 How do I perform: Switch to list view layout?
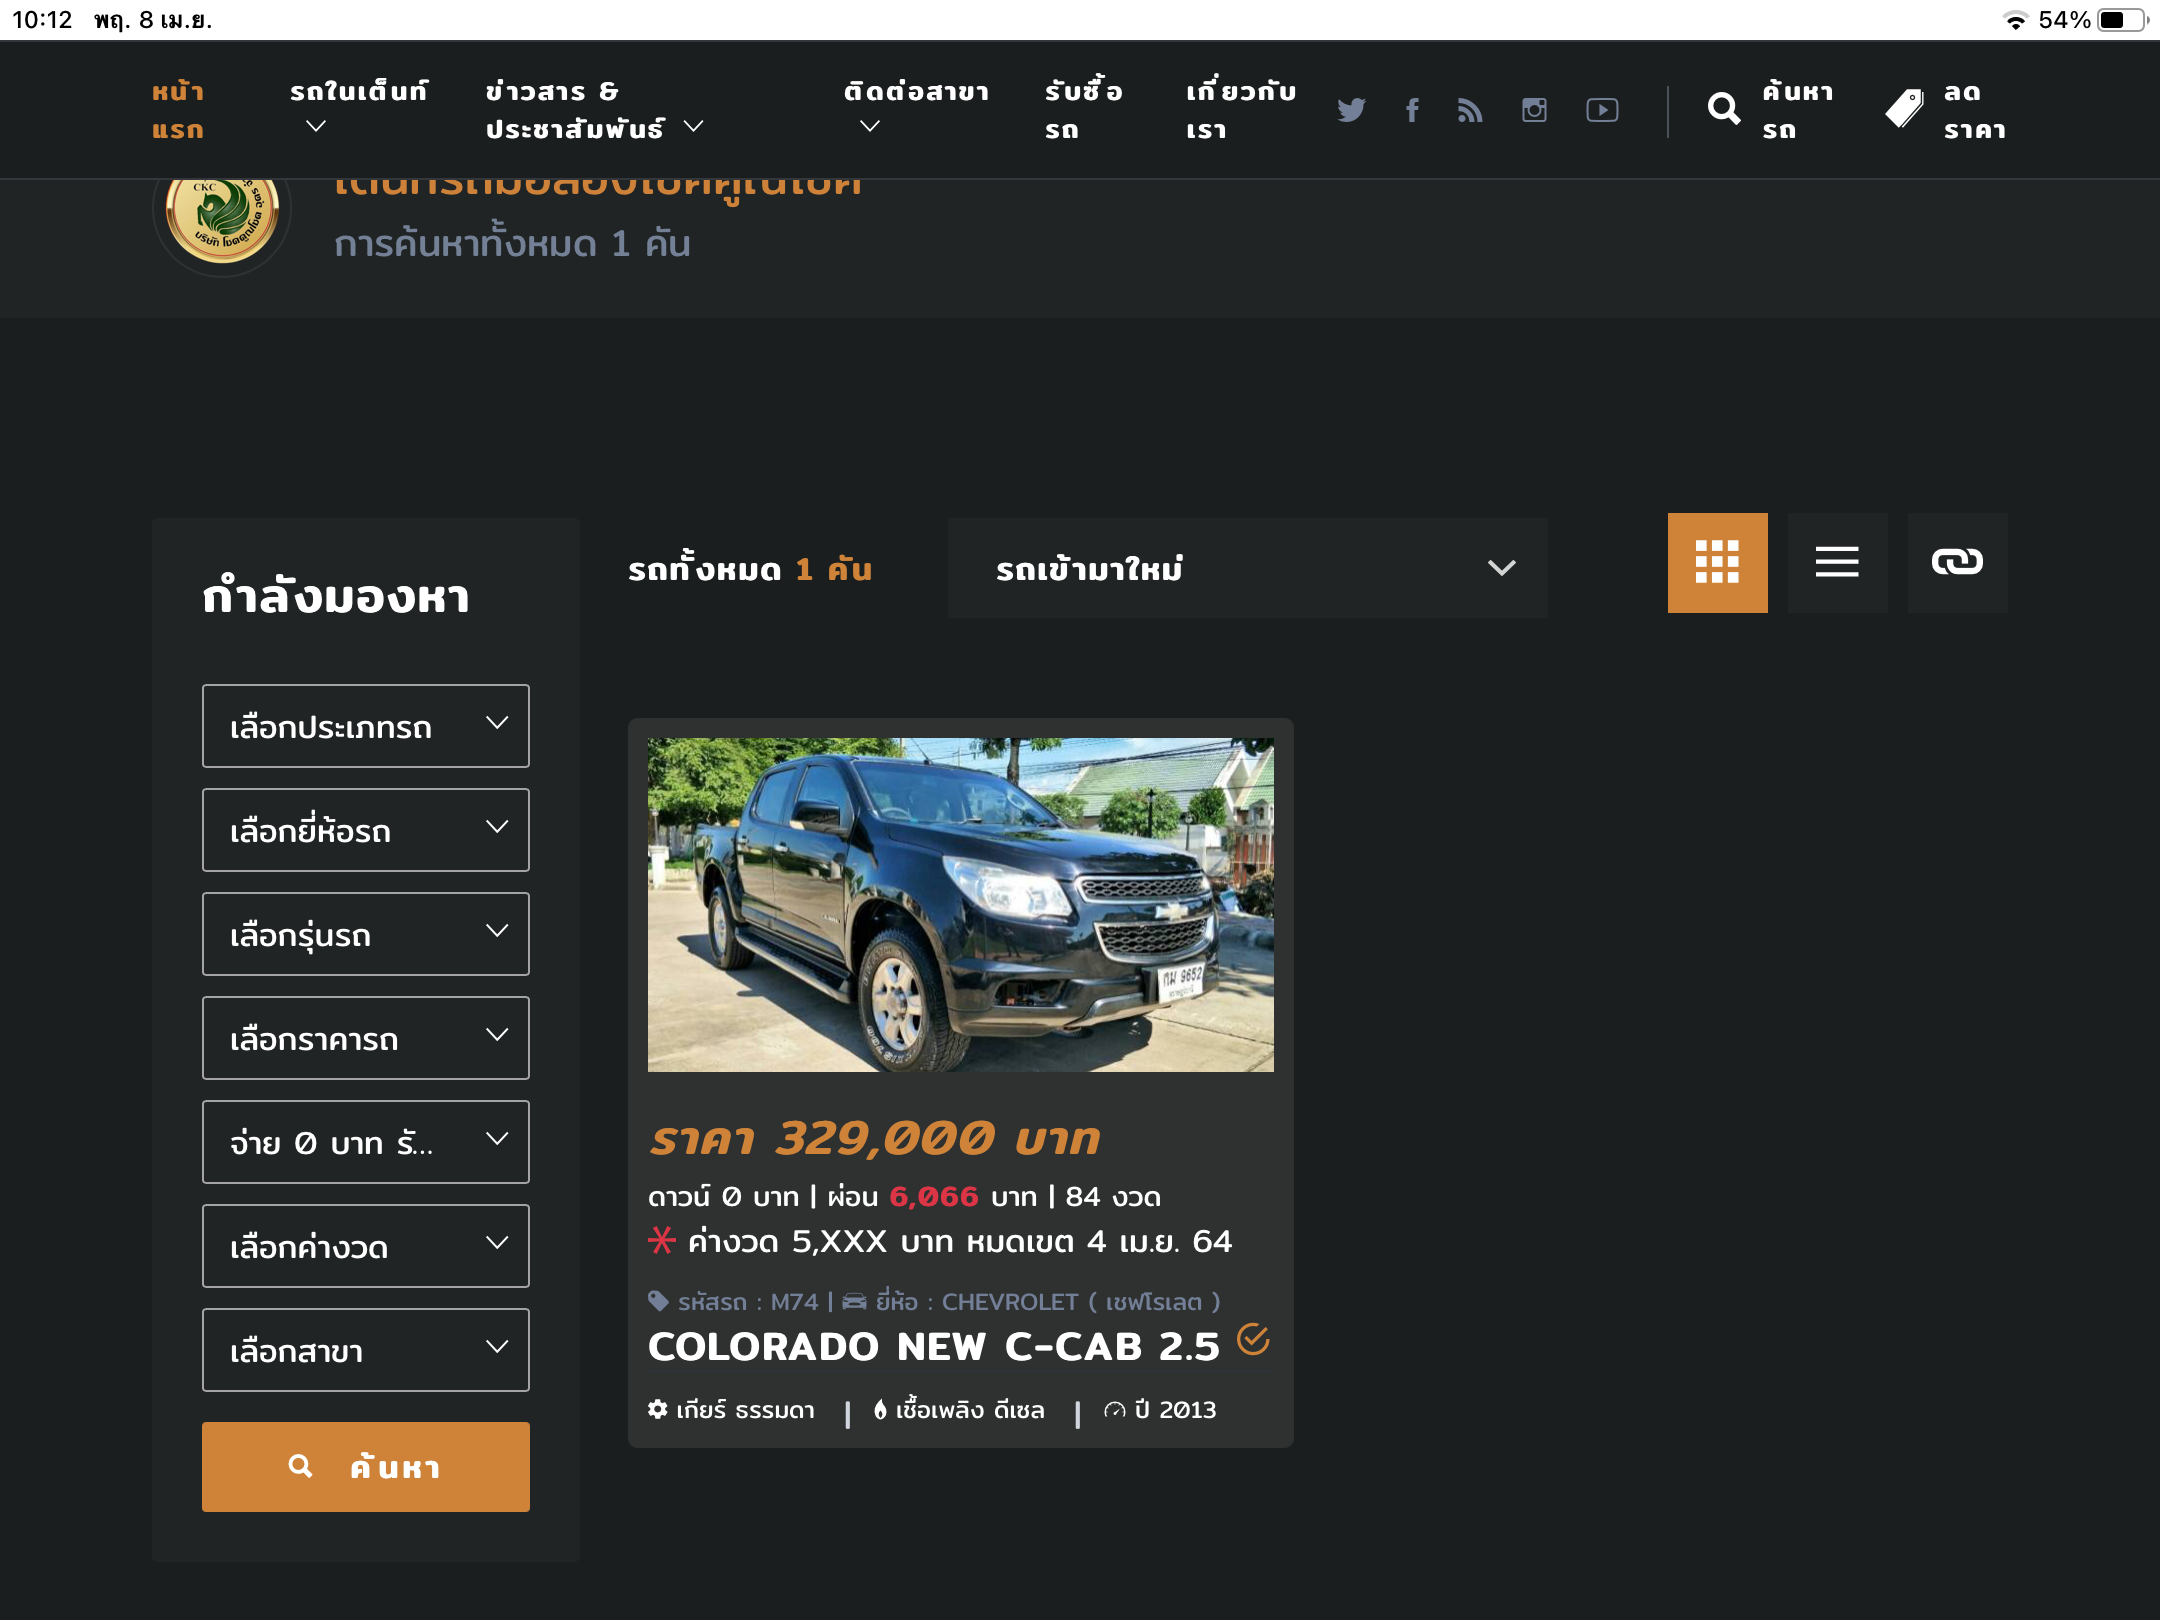(1837, 563)
